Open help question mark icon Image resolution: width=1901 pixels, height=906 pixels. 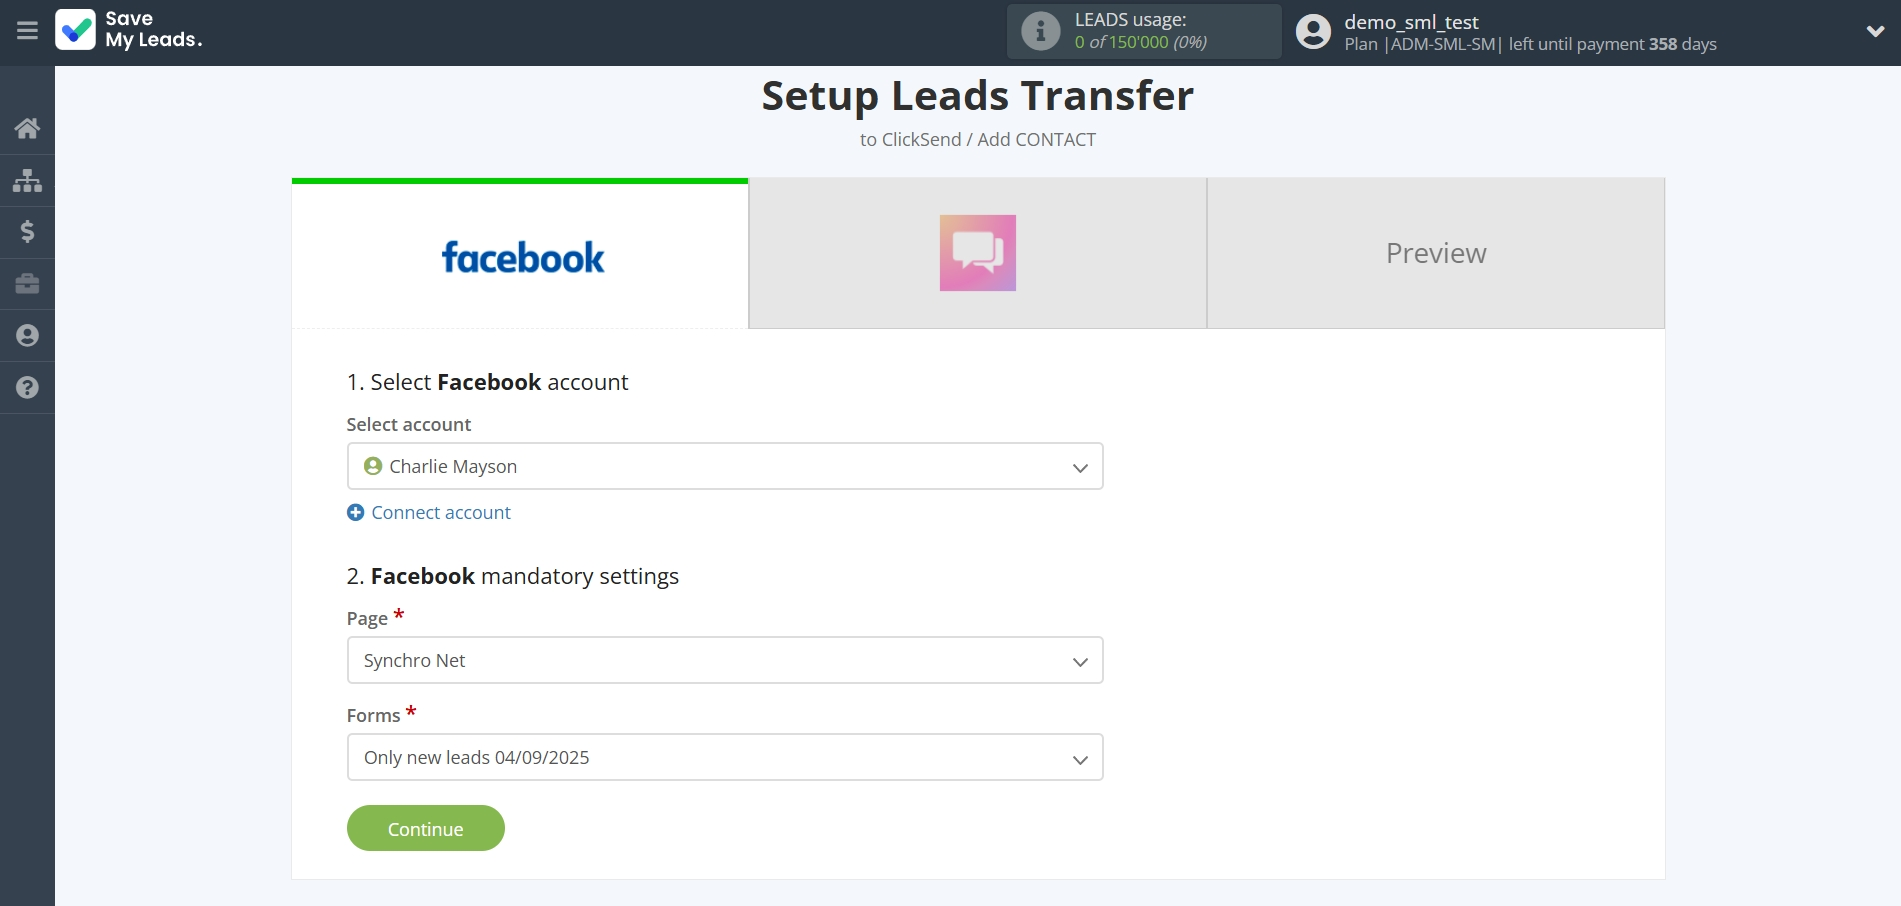point(27,388)
